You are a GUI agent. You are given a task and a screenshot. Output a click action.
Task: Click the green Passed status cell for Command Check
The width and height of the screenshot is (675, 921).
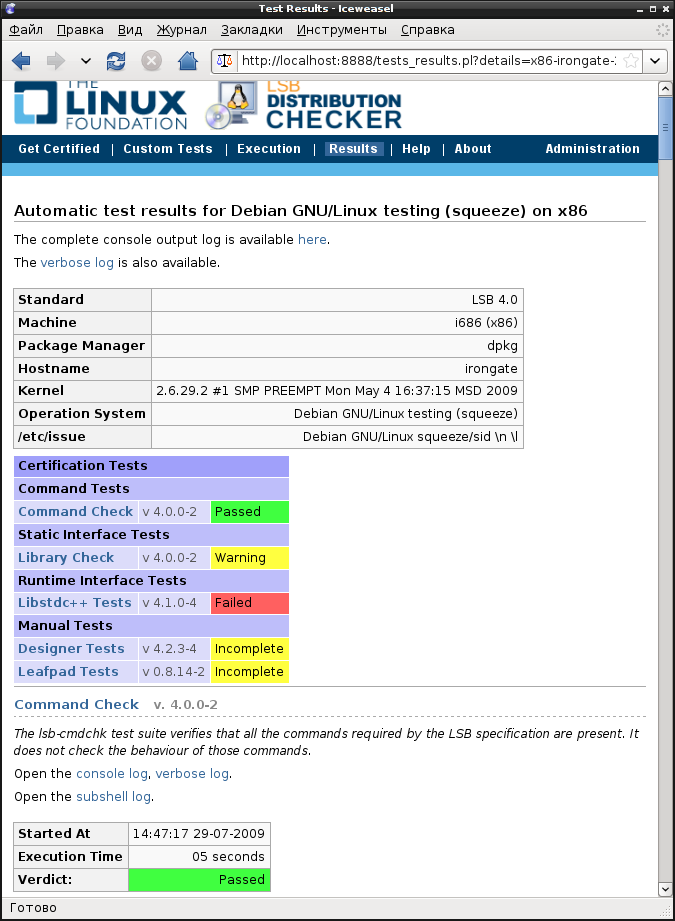pyautogui.click(x=250, y=512)
